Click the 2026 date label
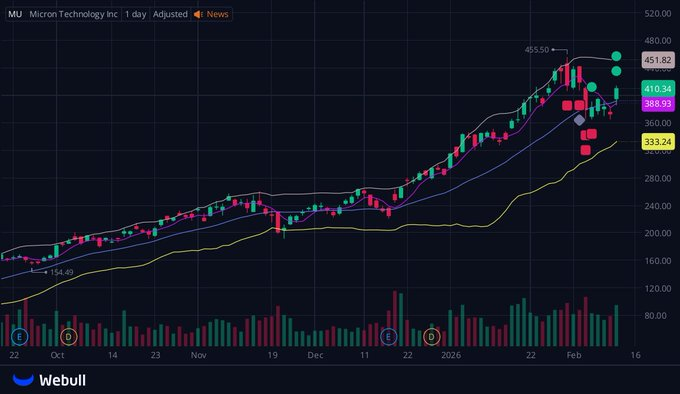The image size is (680, 394). [451, 355]
